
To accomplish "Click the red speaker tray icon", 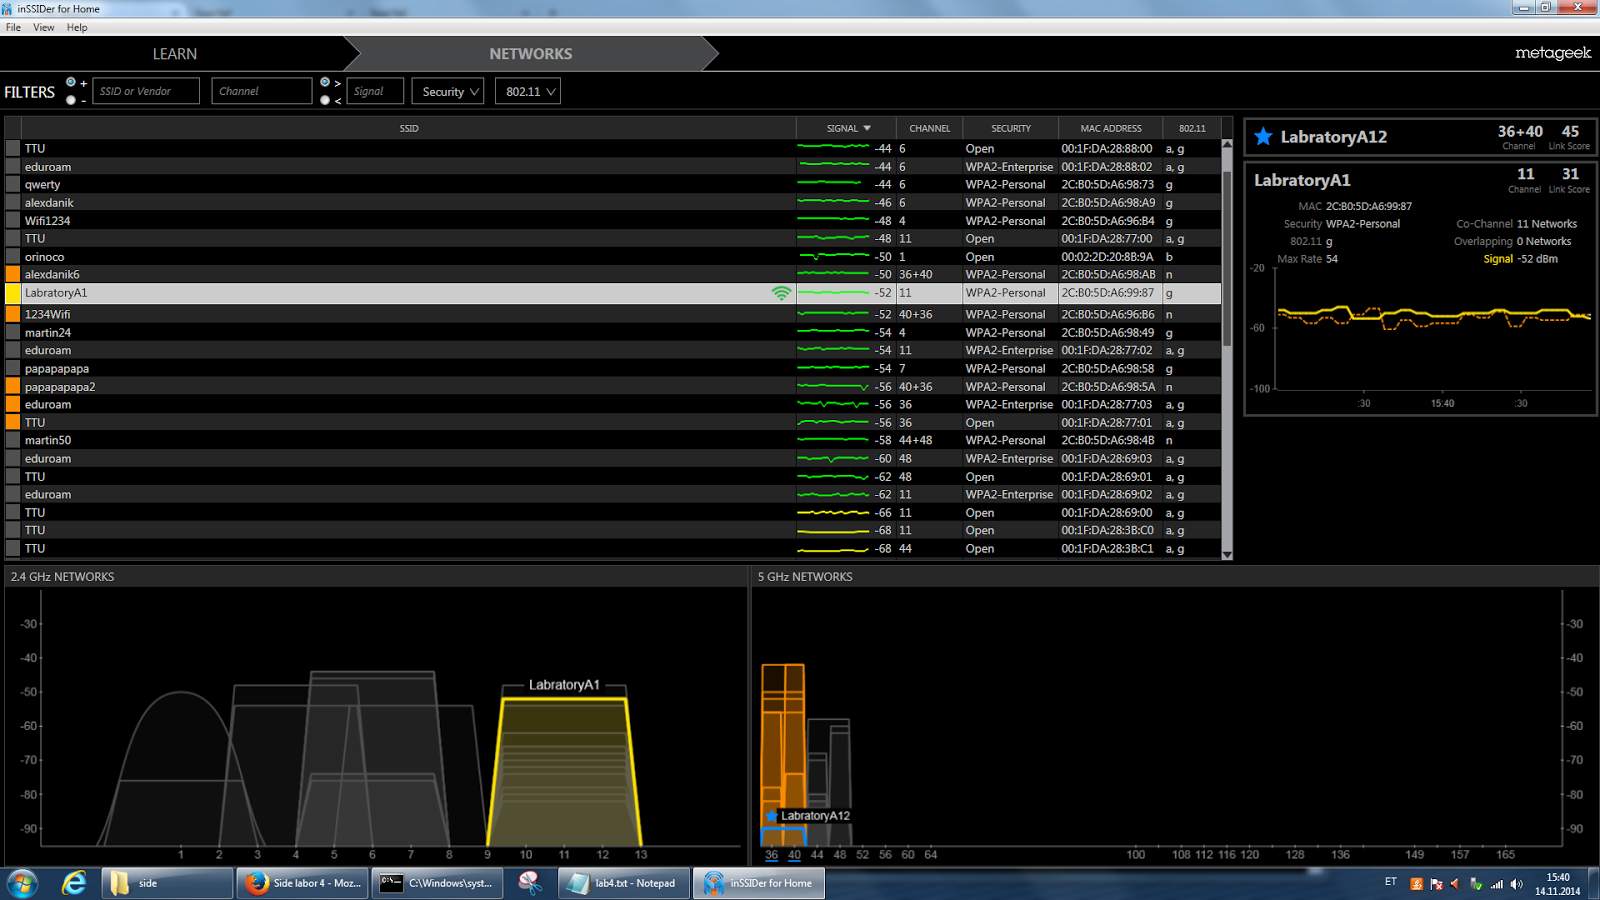I will tap(1455, 884).
